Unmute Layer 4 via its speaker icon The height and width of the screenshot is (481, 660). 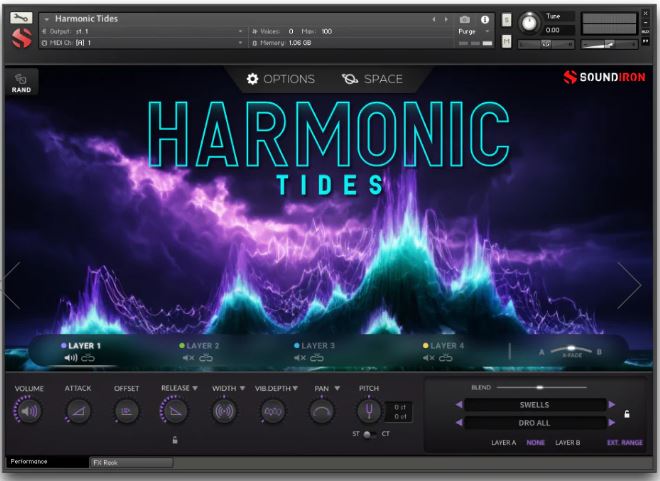coord(429,358)
